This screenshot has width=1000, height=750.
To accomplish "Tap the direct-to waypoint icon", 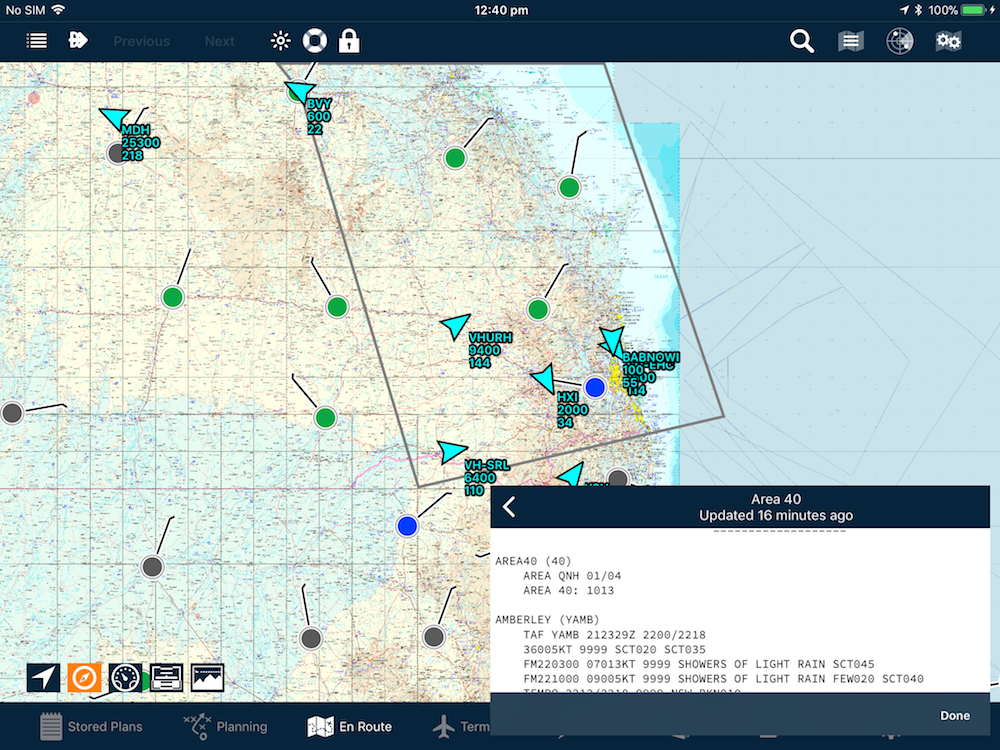I will (x=77, y=40).
